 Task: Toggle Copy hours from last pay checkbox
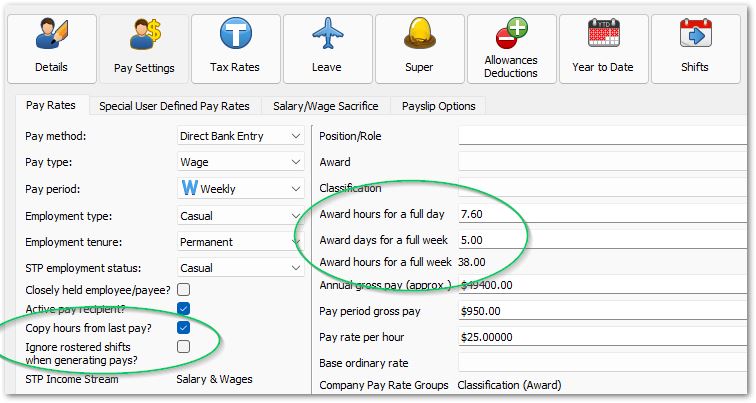click(183, 328)
